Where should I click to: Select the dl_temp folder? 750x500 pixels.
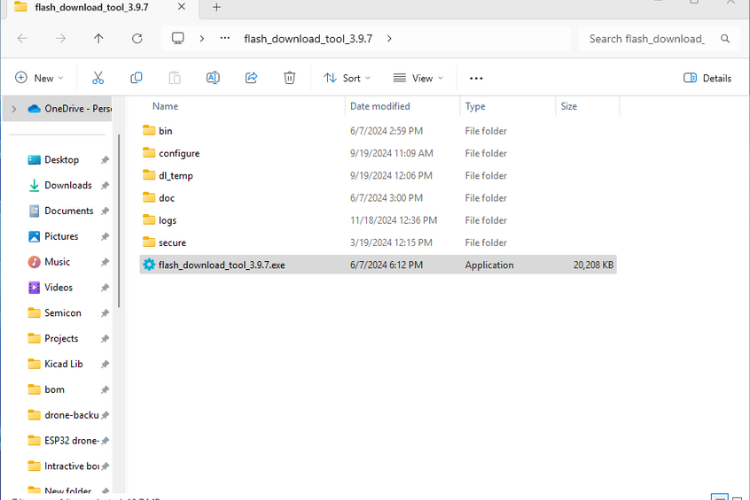(x=176, y=176)
